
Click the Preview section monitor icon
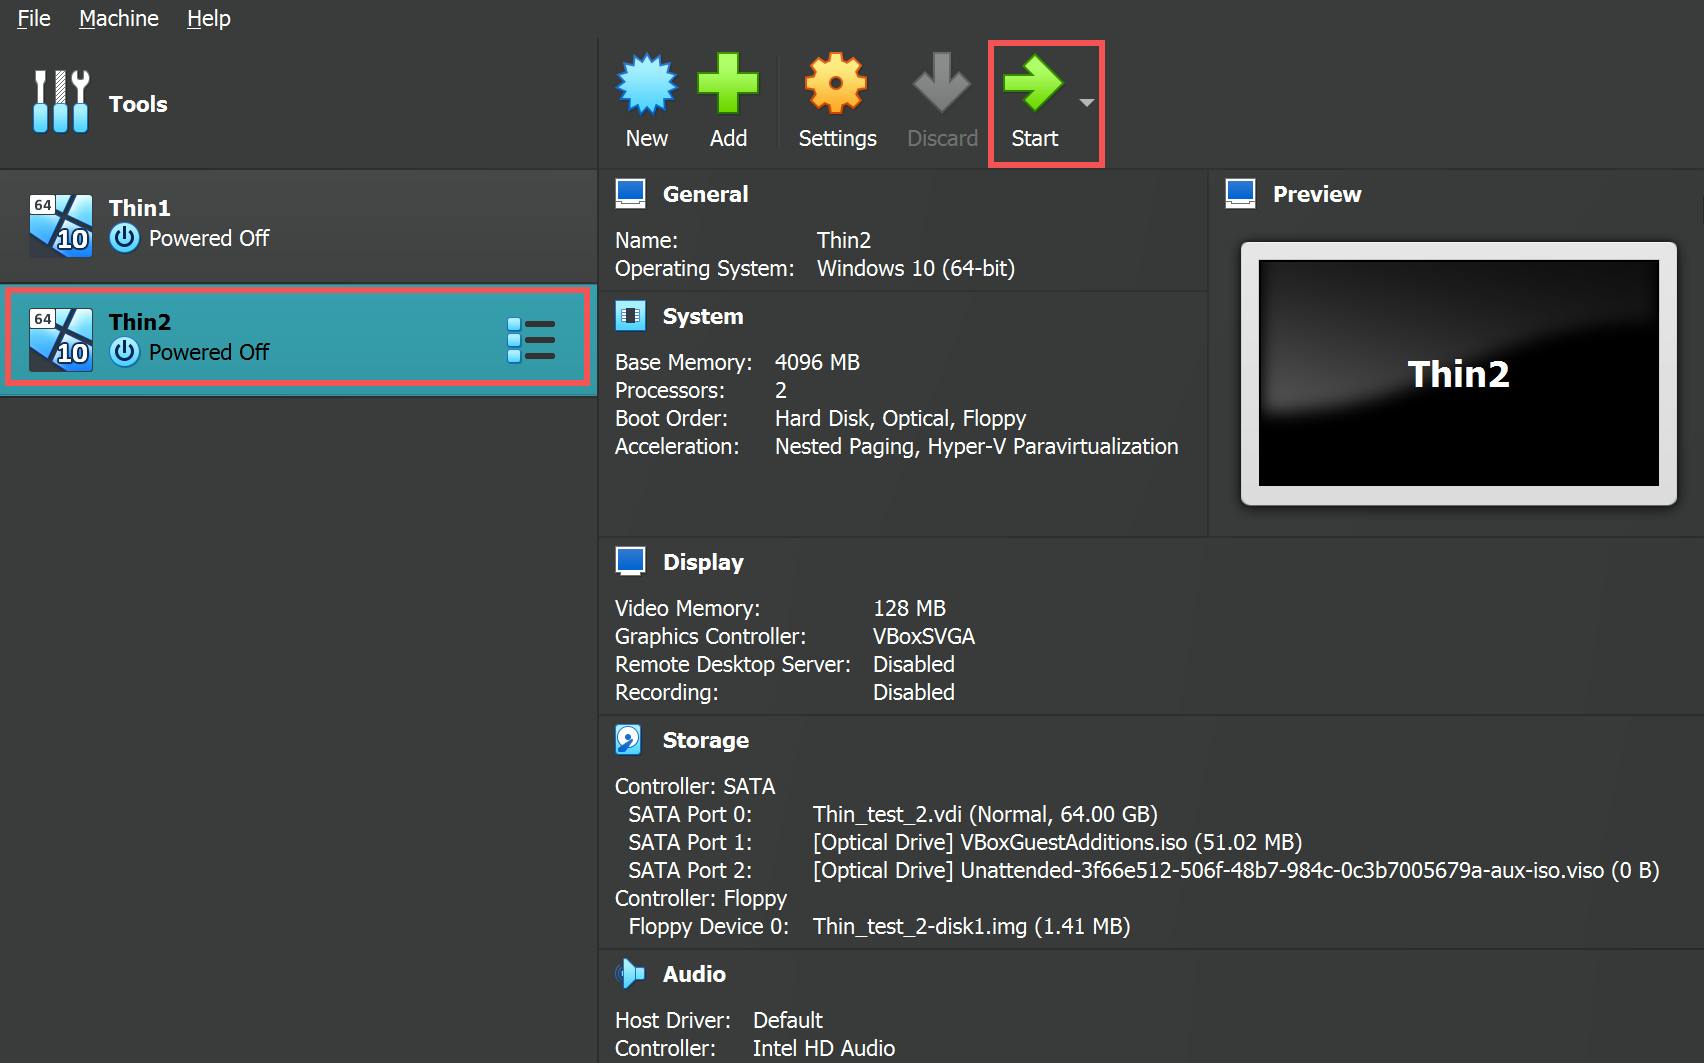pos(1240,193)
